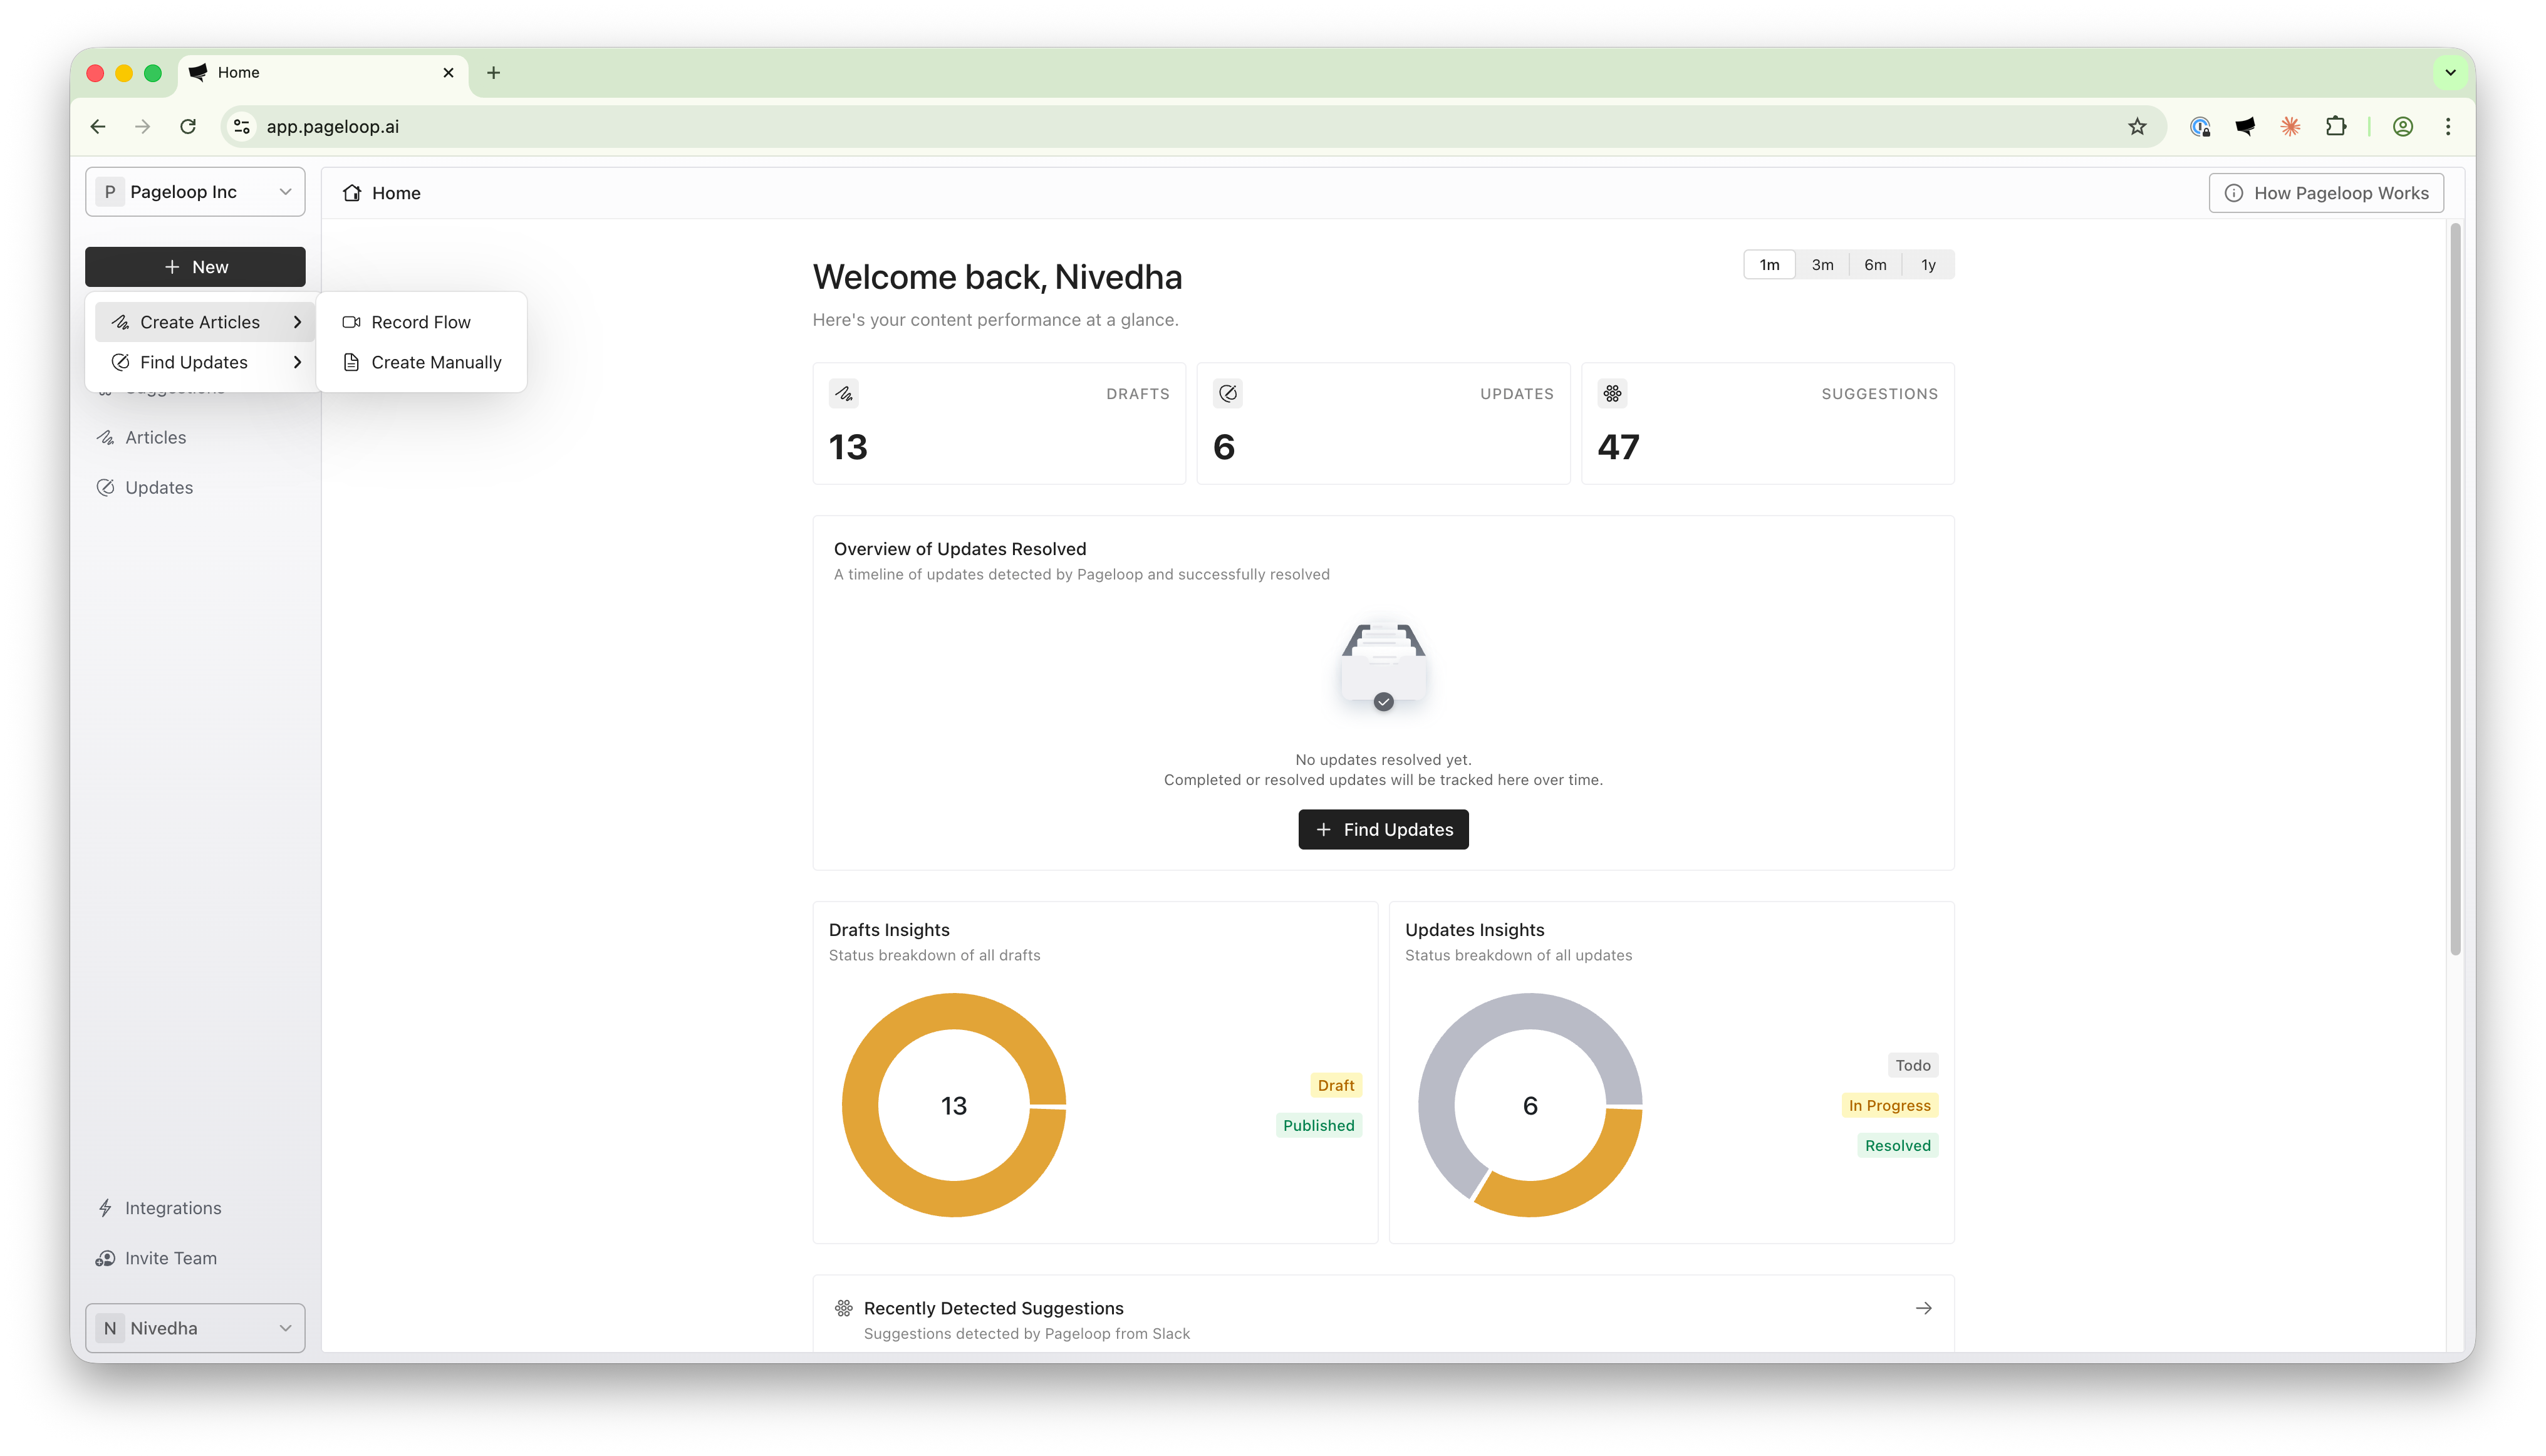The width and height of the screenshot is (2546, 1456).
Task: Open recently detected suggestions arrow
Action: tap(1924, 1308)
